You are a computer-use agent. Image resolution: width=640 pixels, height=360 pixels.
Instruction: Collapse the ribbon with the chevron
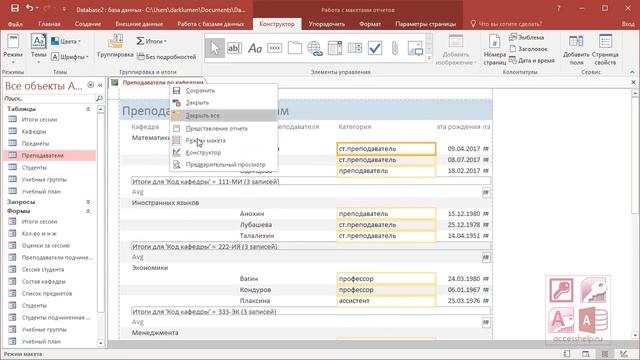632,72
